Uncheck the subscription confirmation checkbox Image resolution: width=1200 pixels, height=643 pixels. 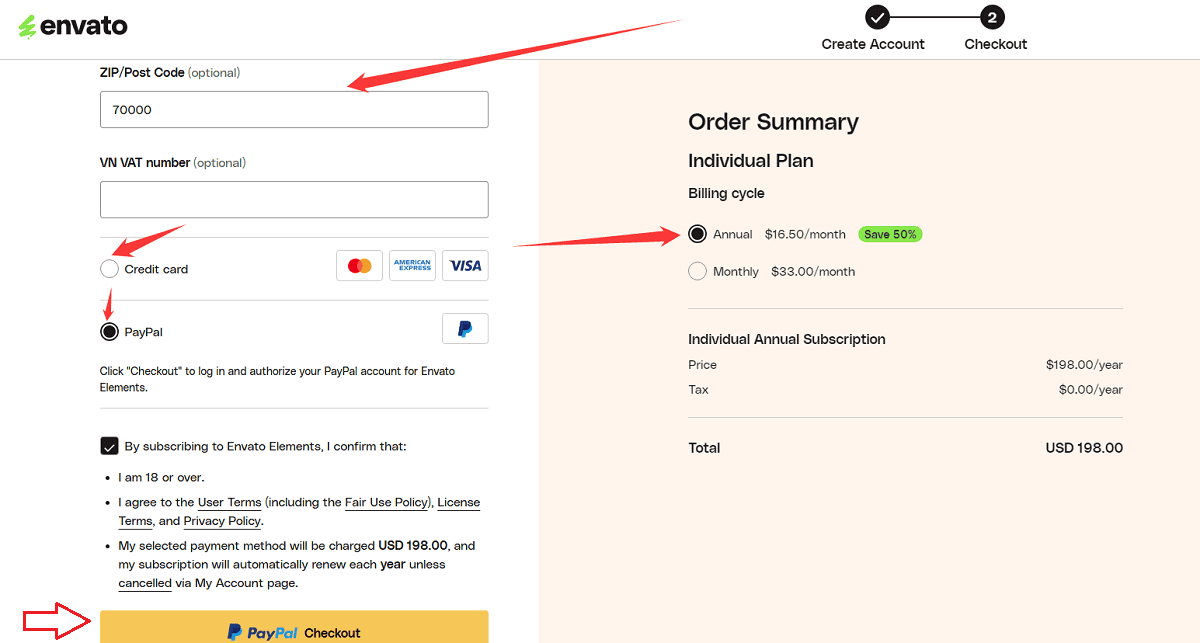110,446
